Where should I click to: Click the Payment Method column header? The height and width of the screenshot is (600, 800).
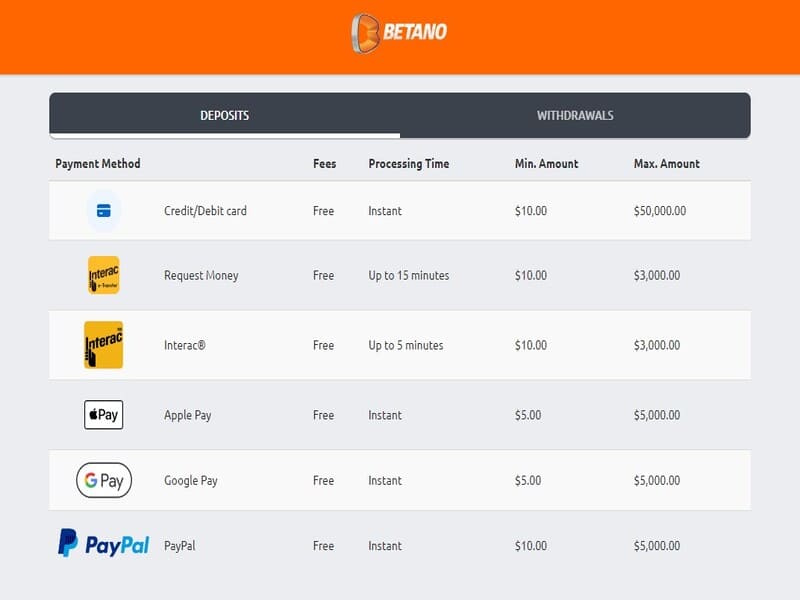coord(98,164)
